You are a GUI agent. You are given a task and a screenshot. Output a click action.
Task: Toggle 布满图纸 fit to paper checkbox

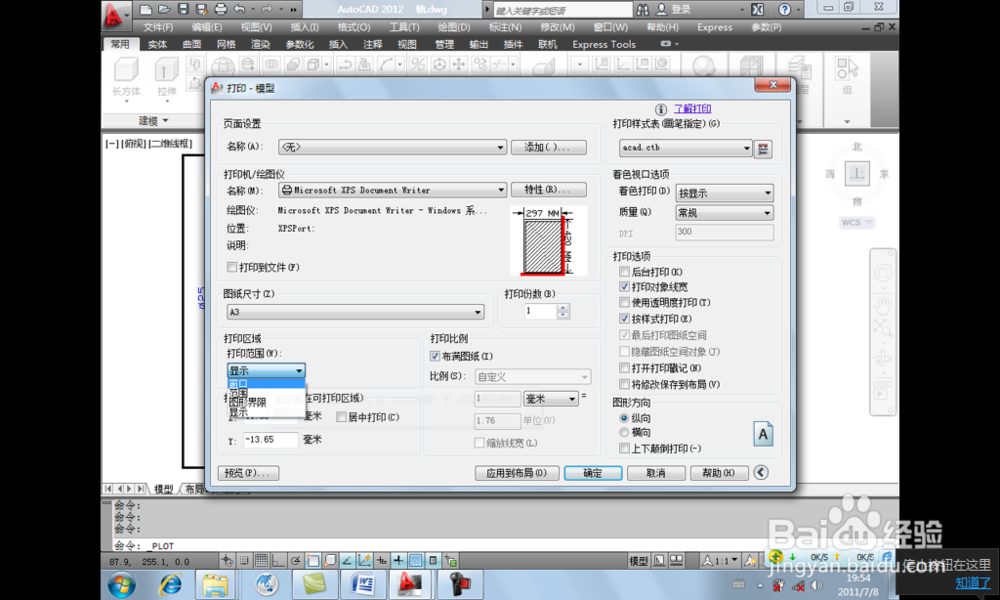pyautogui.click(x=435, y=356)
